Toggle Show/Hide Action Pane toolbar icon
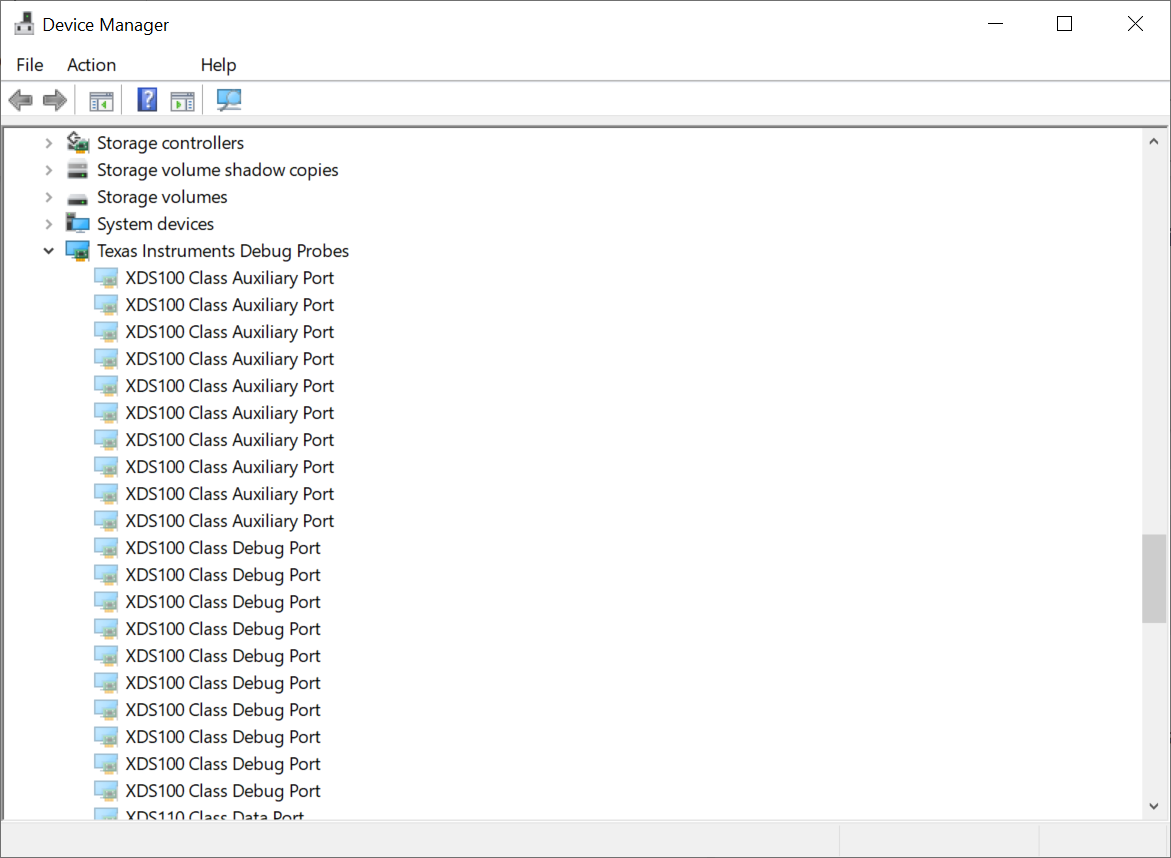The height and width of the screenshot is (858, 1171). coord(182,100)
